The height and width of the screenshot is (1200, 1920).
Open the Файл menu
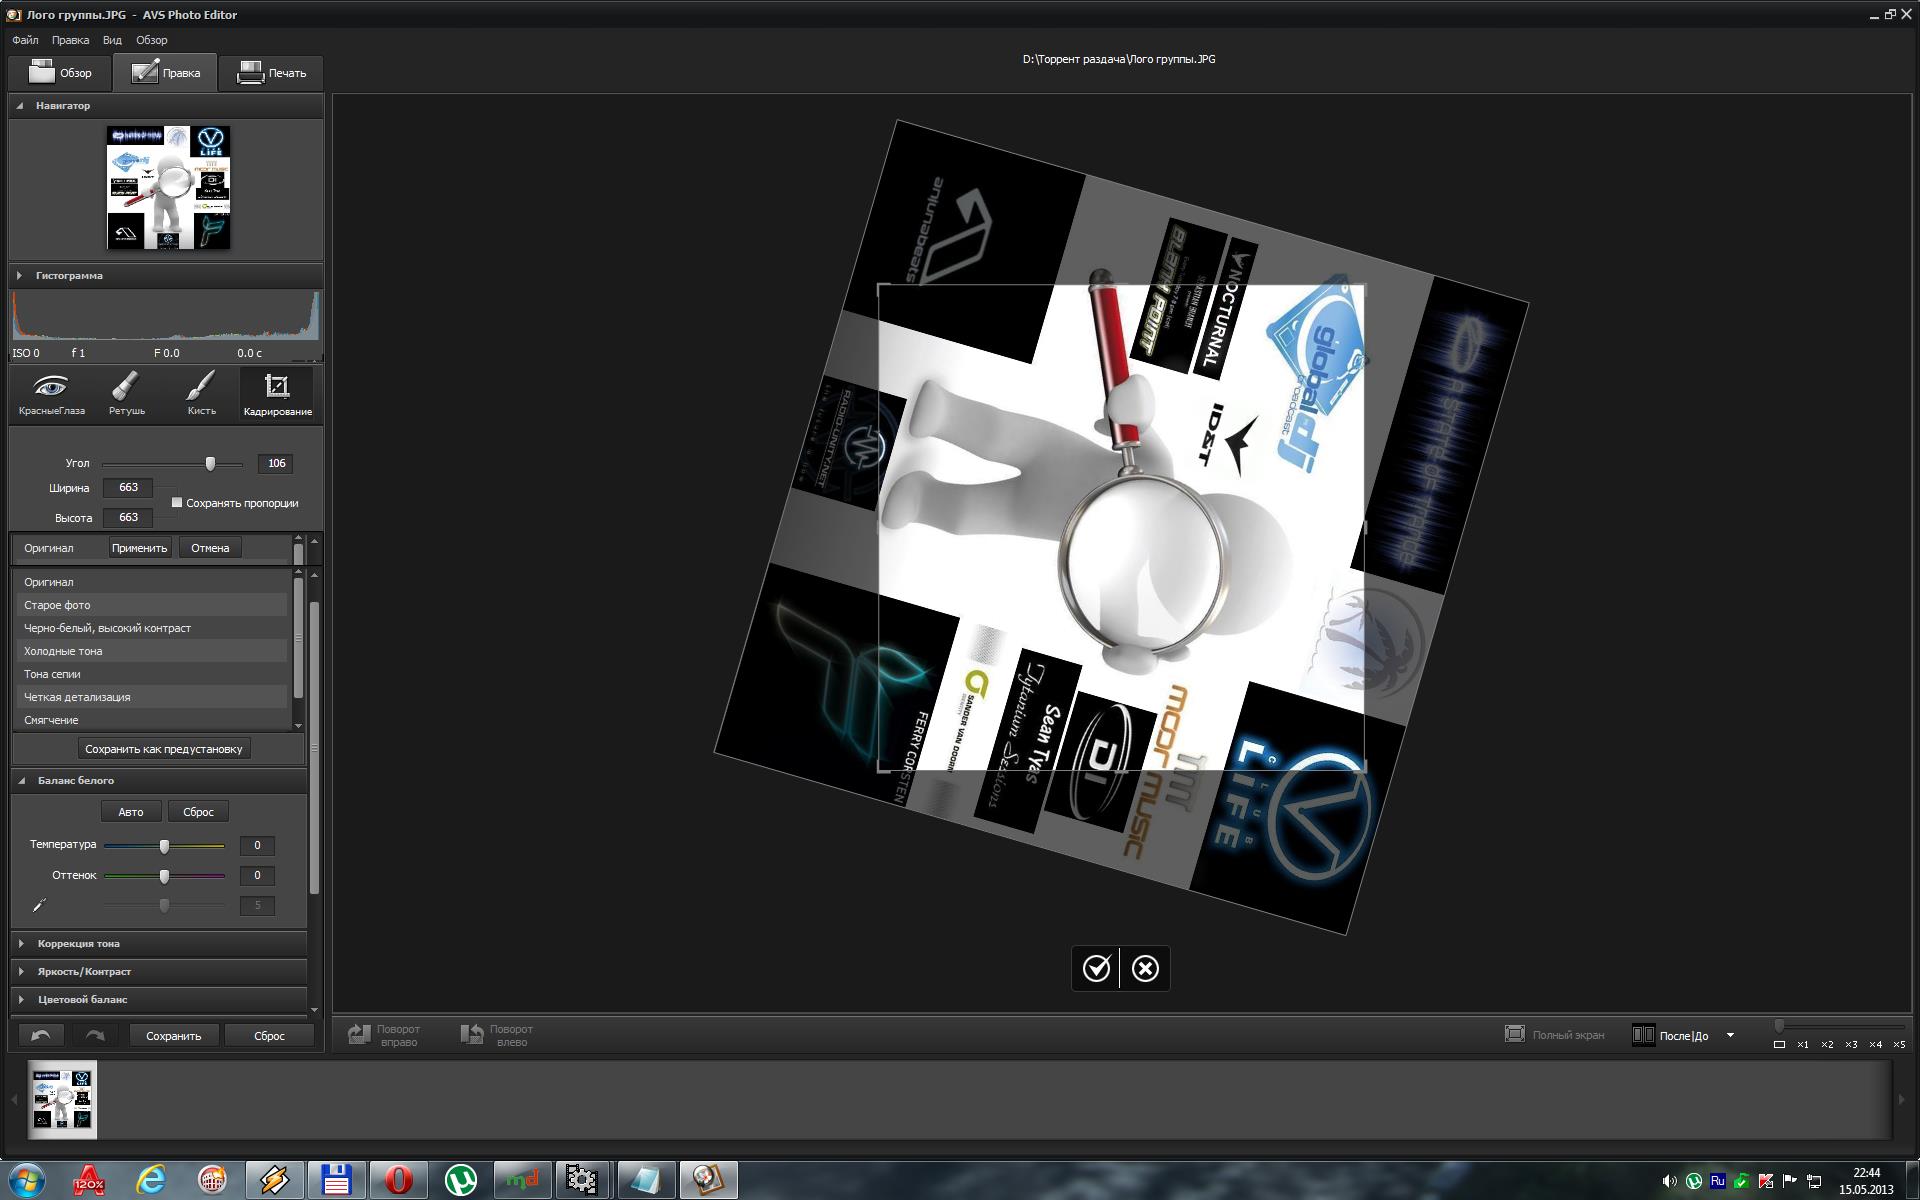(25, 40)
